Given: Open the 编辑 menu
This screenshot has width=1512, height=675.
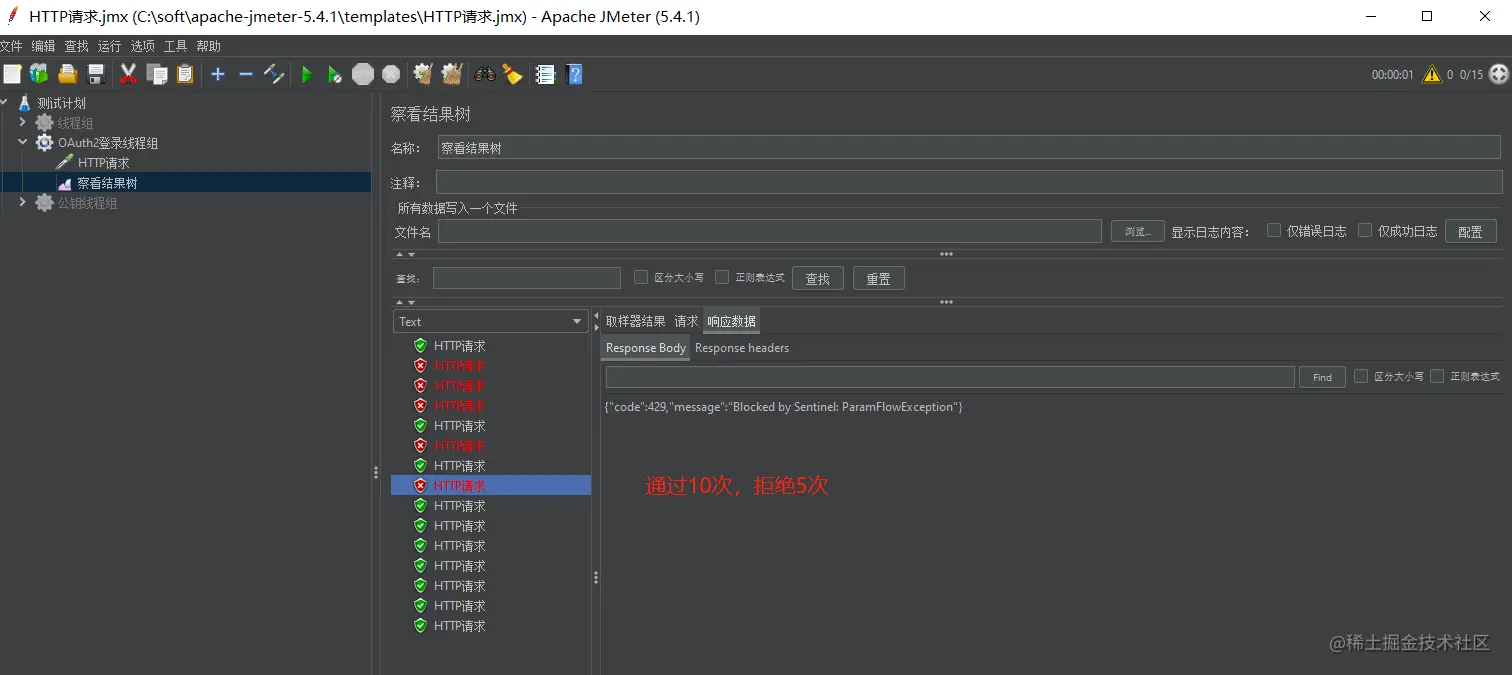Looking at the screenshot, I should [x=43, y=46].
